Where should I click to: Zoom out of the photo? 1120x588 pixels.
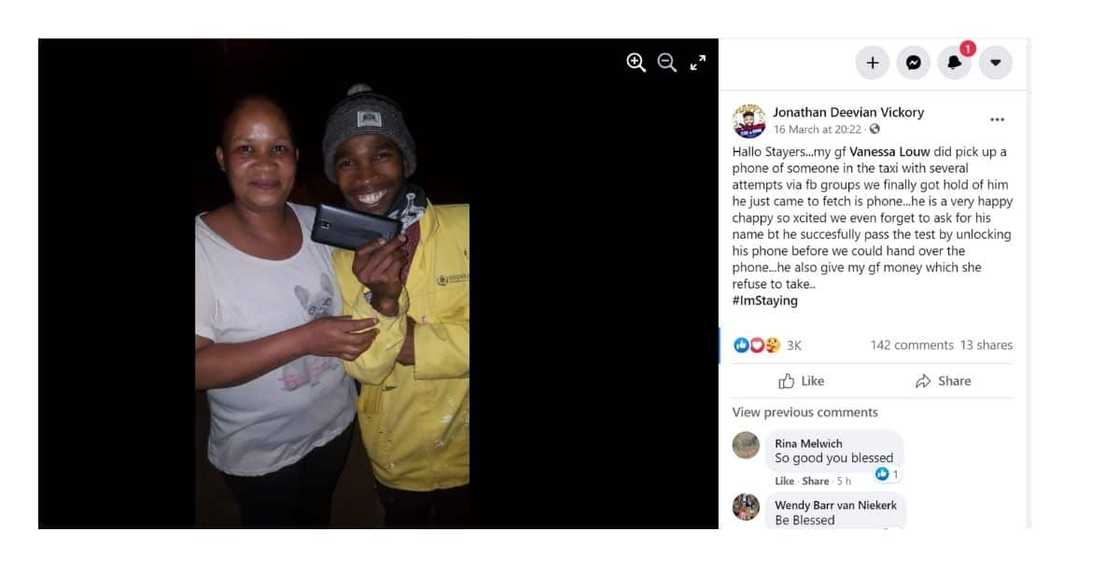667,63
